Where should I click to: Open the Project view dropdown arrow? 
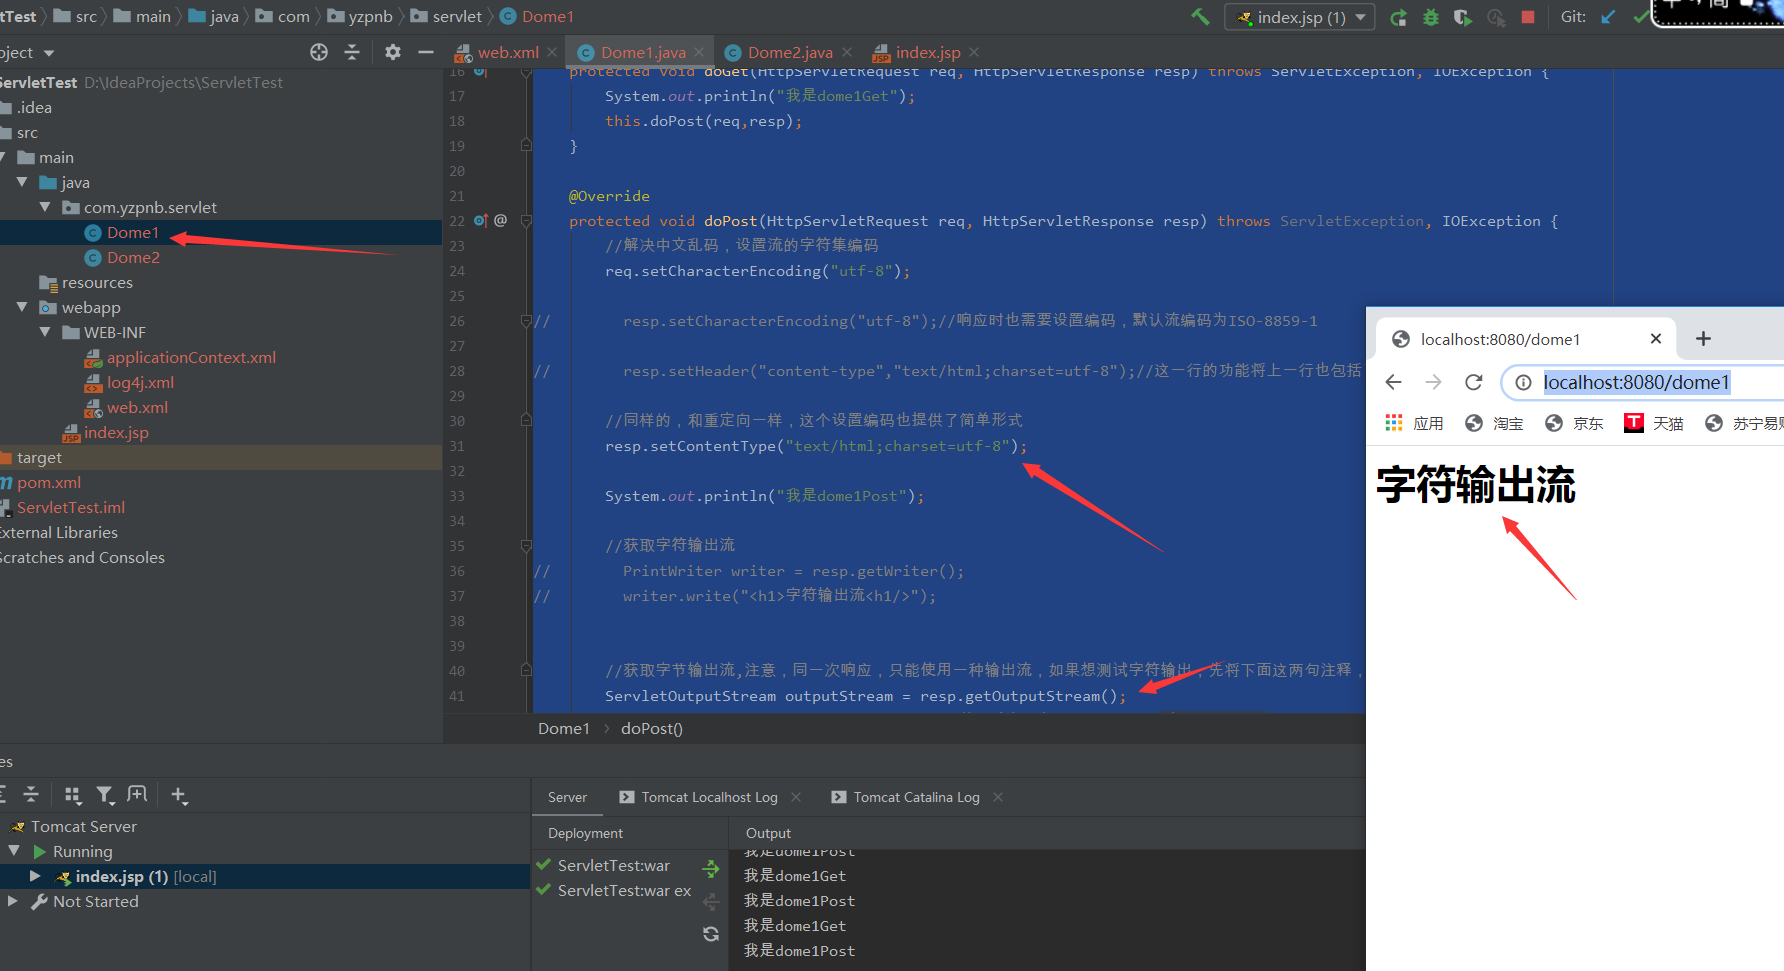click(49, 53)
